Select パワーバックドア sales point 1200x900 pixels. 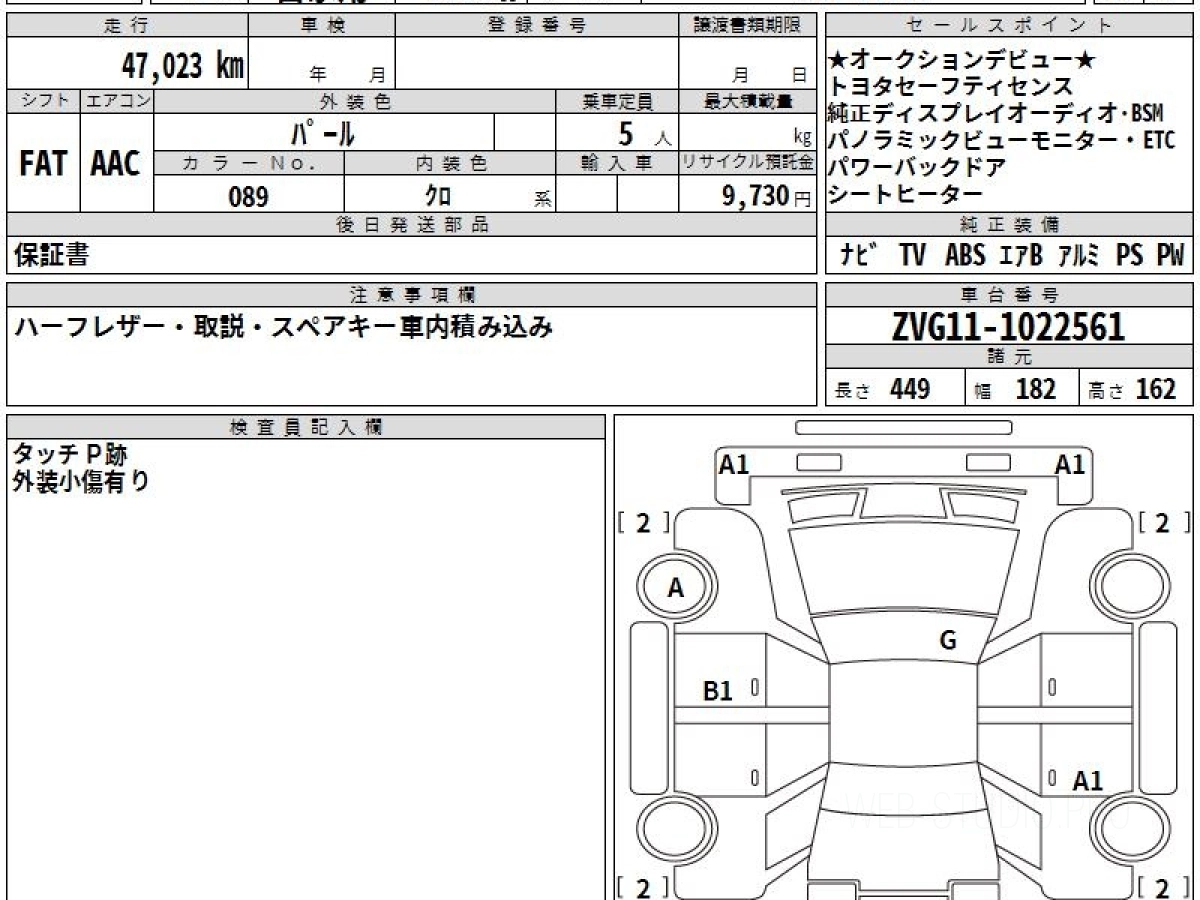tap(917, 167)
